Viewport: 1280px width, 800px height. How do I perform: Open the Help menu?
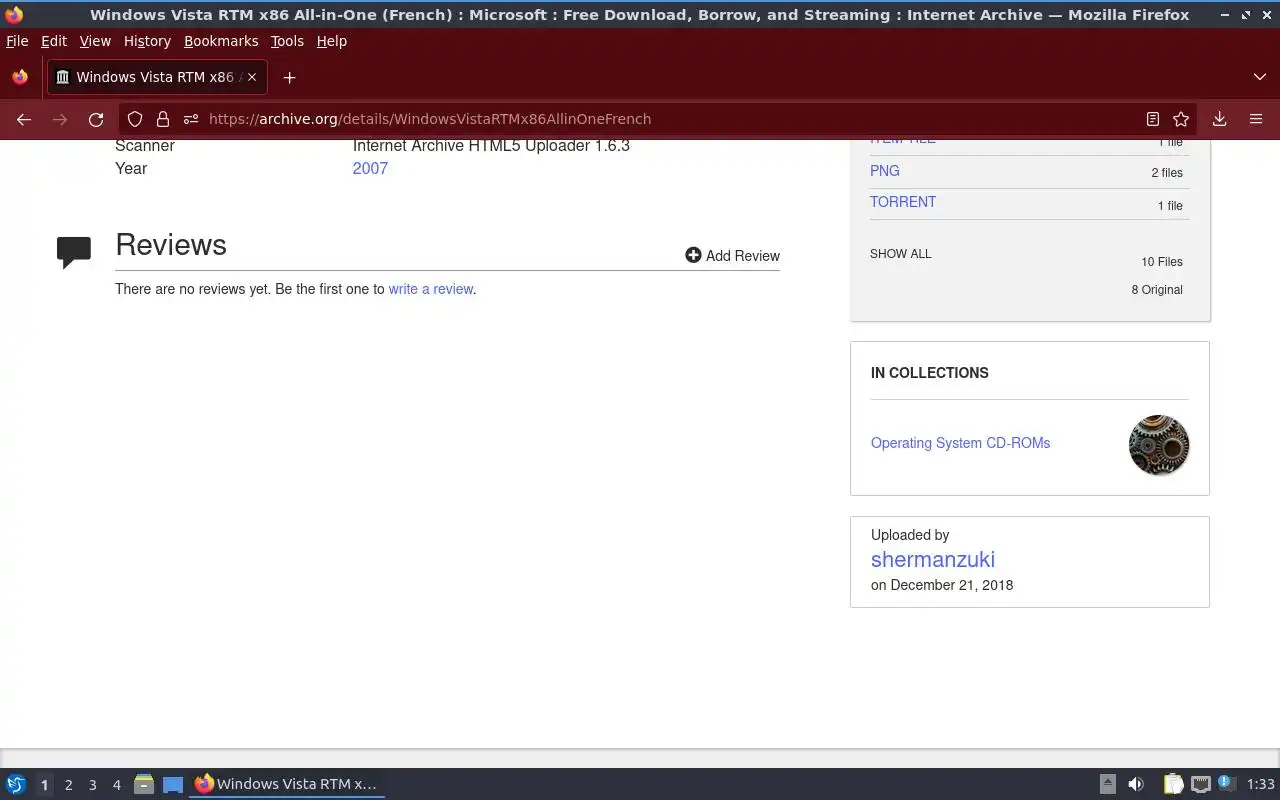pos(332,41)
